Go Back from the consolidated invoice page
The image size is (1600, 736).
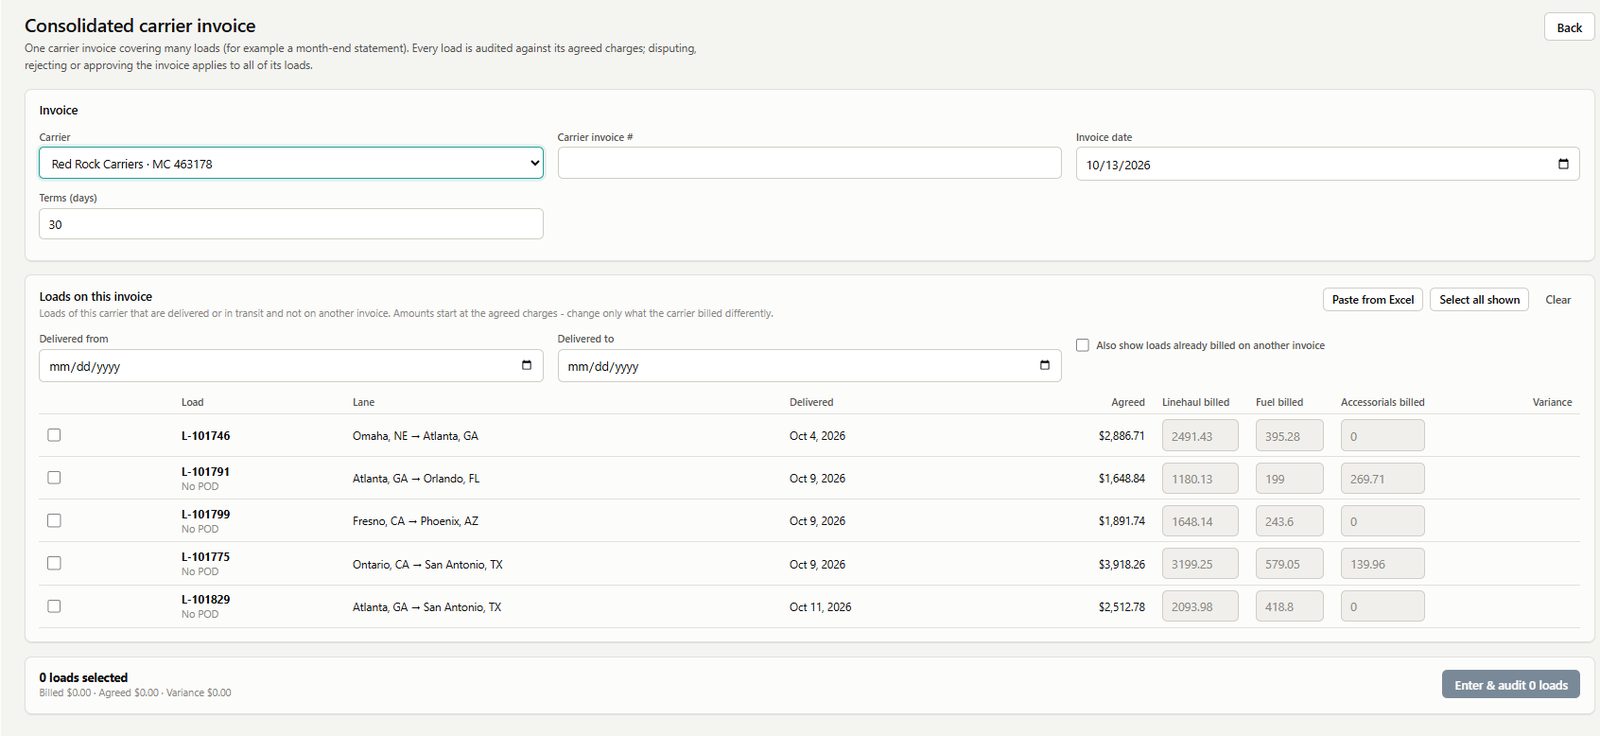(x=1569, y=27)
